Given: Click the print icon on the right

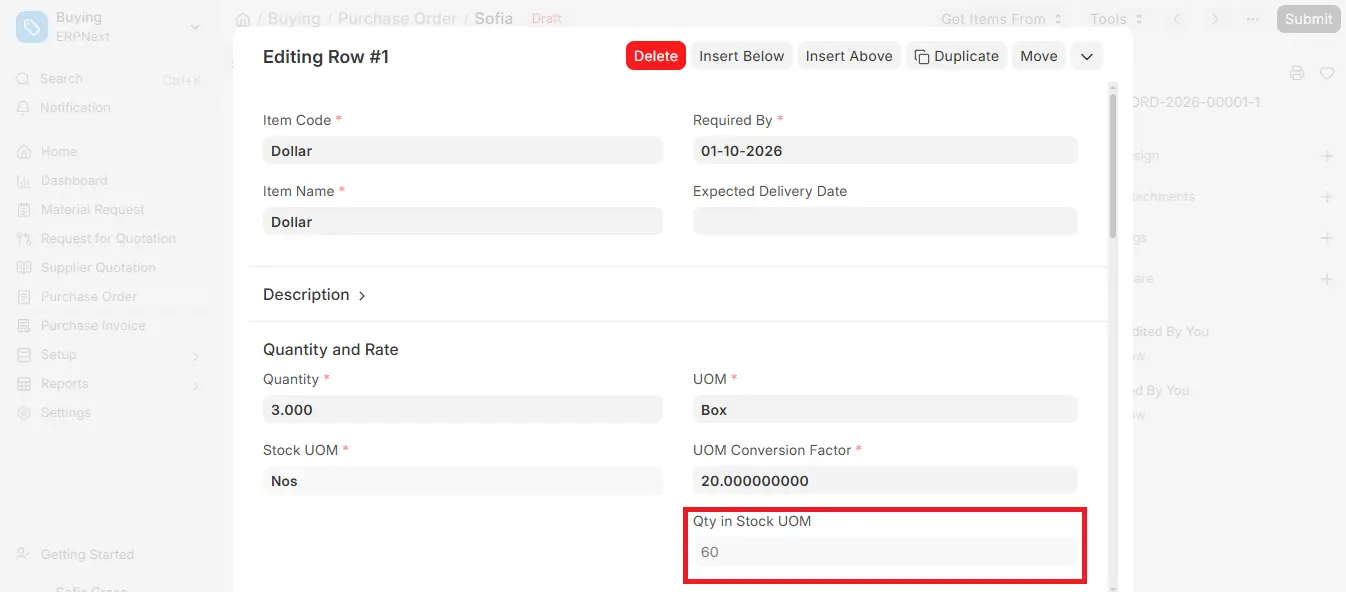Looking at the screenshot, I should tap(1297, 73).
